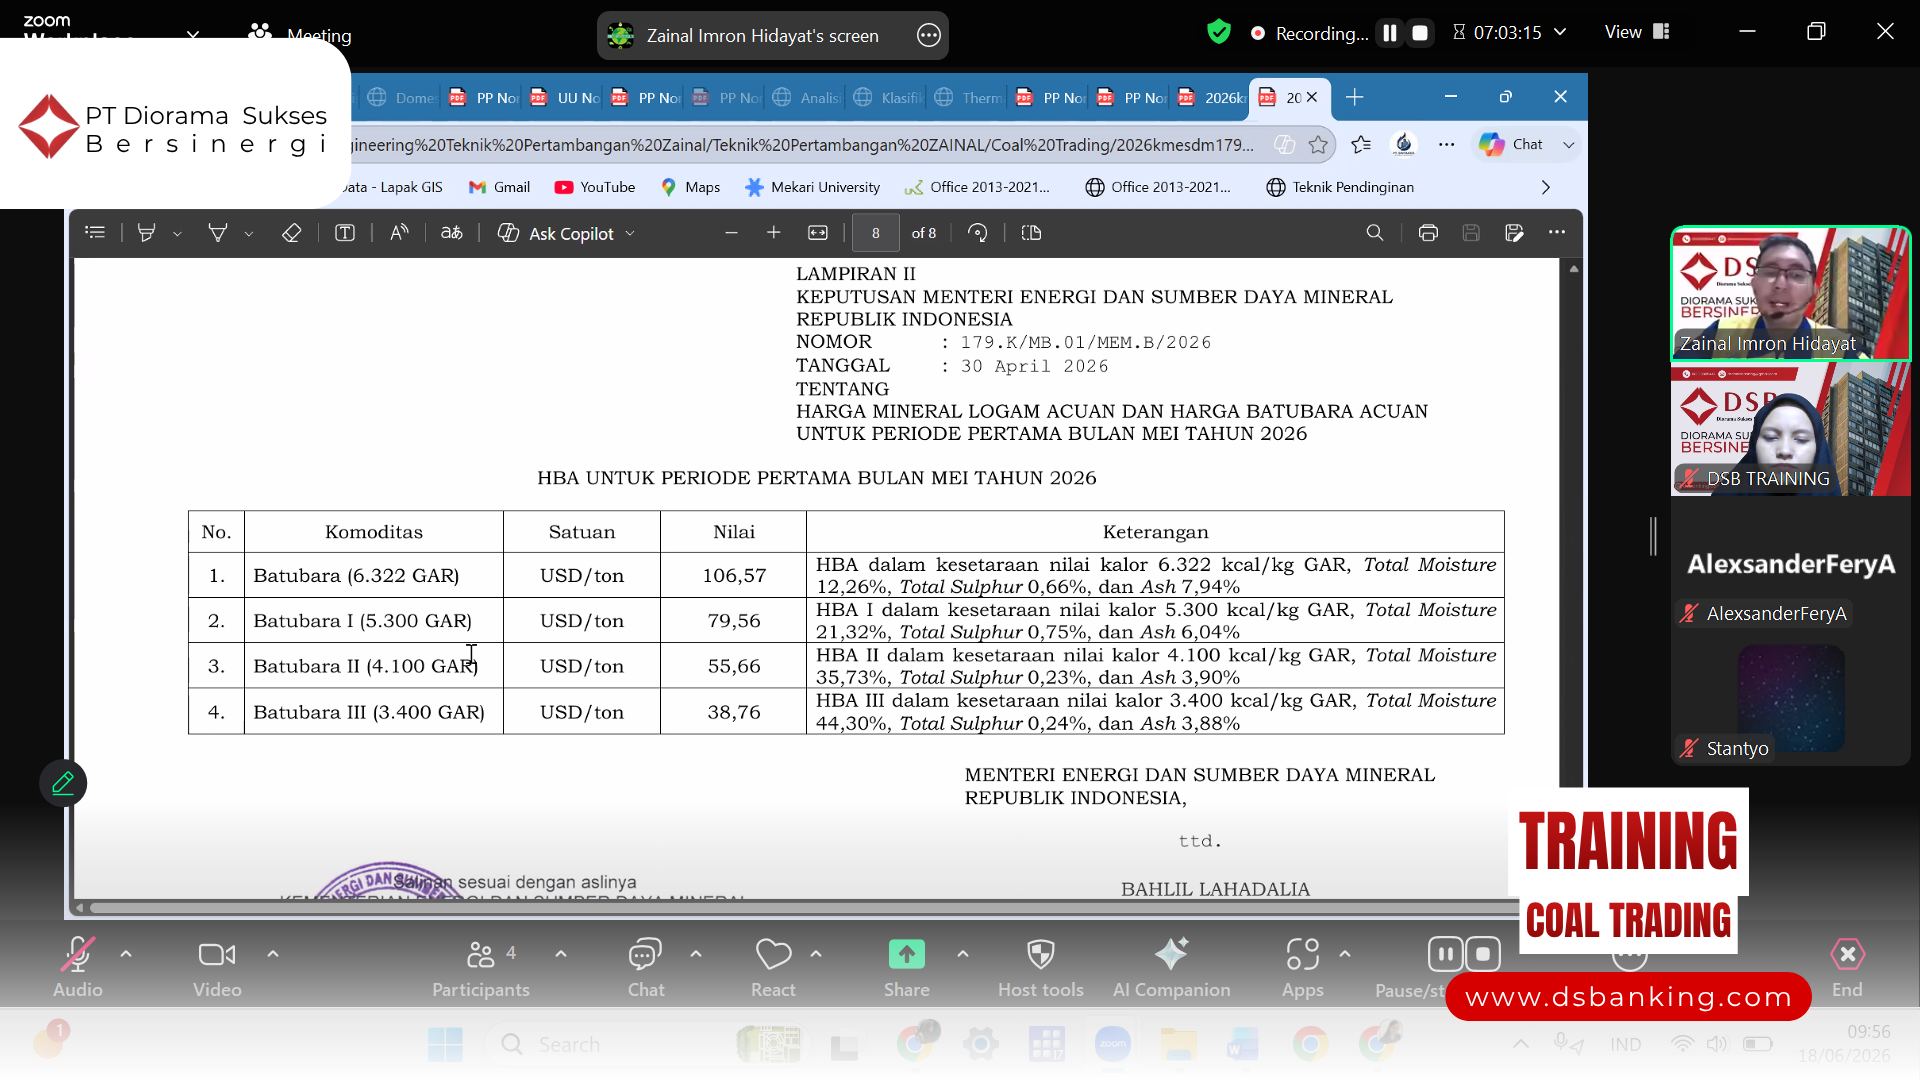Open Host tools in Zoom toolbar
1920x1080 pixels.
(1040, 968)
